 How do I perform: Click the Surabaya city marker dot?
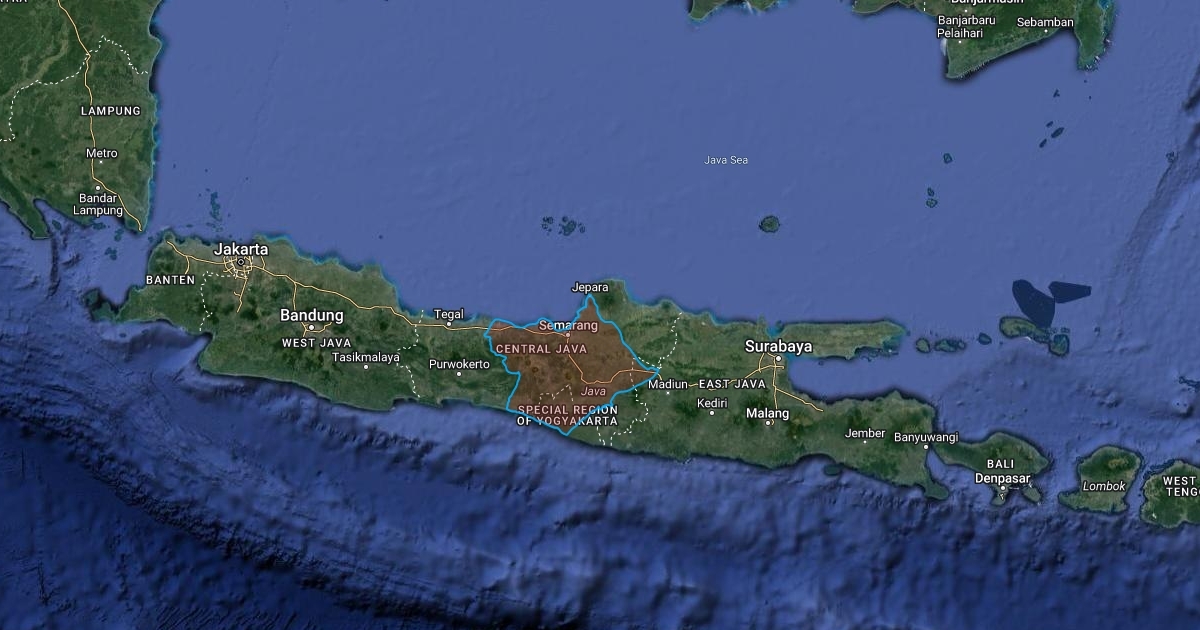pos(777,358)
